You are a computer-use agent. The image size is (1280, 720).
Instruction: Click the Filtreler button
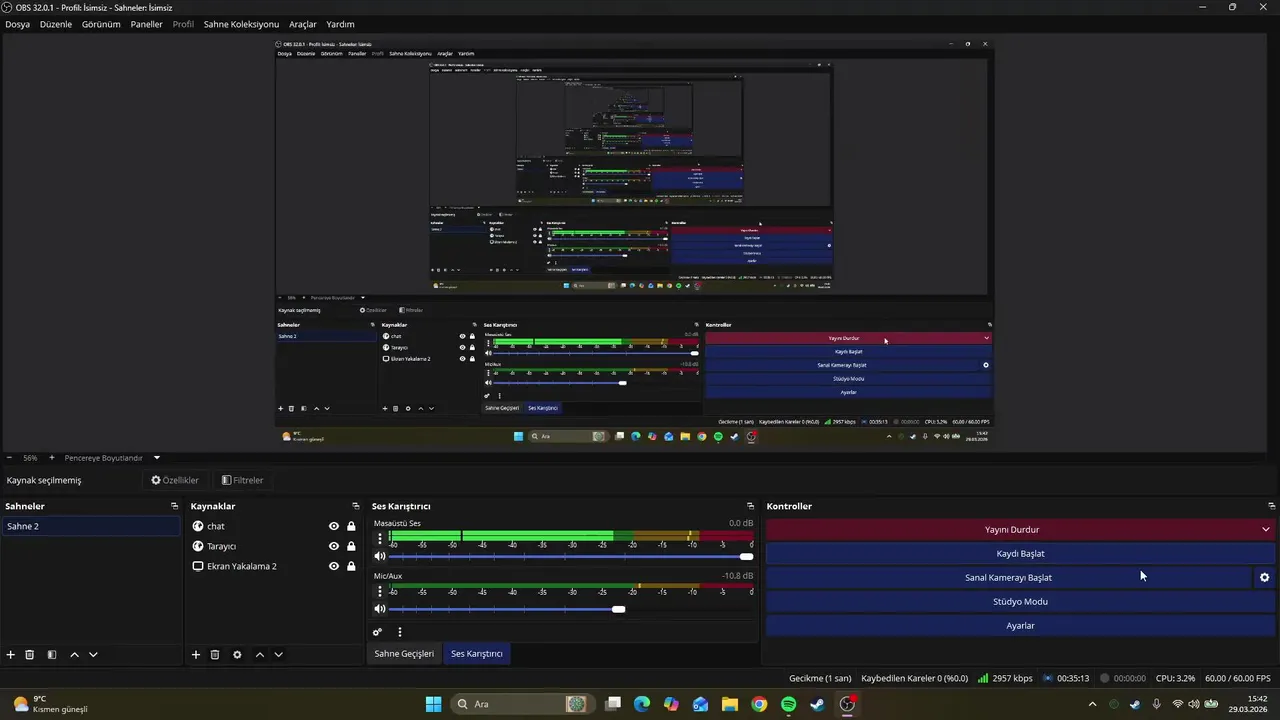click(x=243, y=480)
